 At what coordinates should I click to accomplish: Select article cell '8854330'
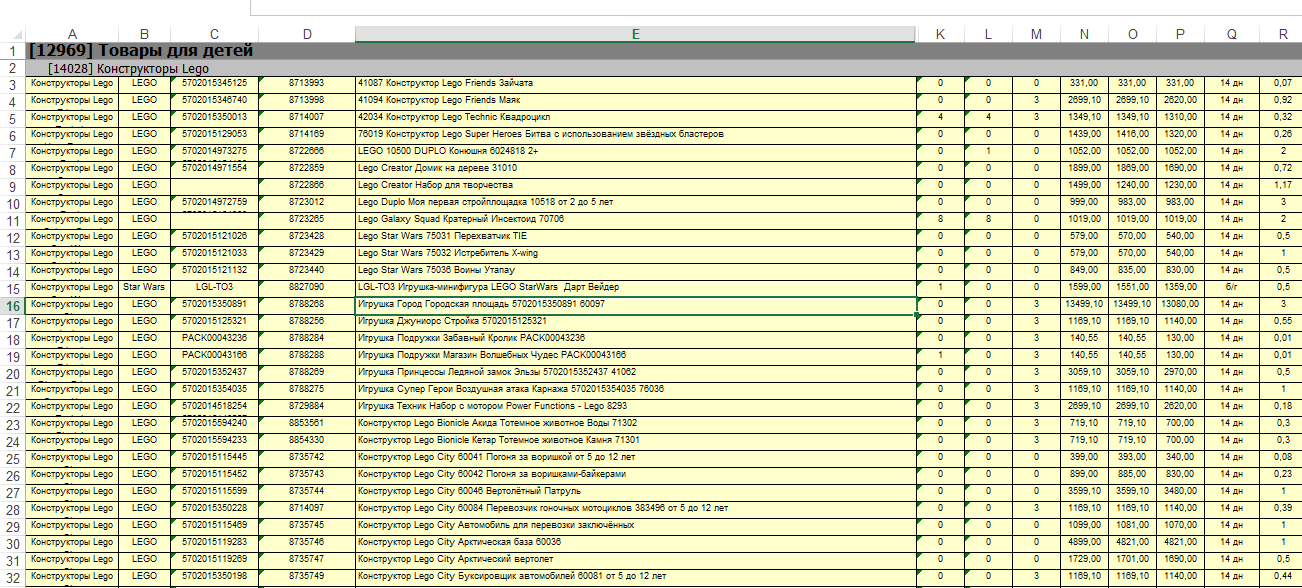pos(307,440)
